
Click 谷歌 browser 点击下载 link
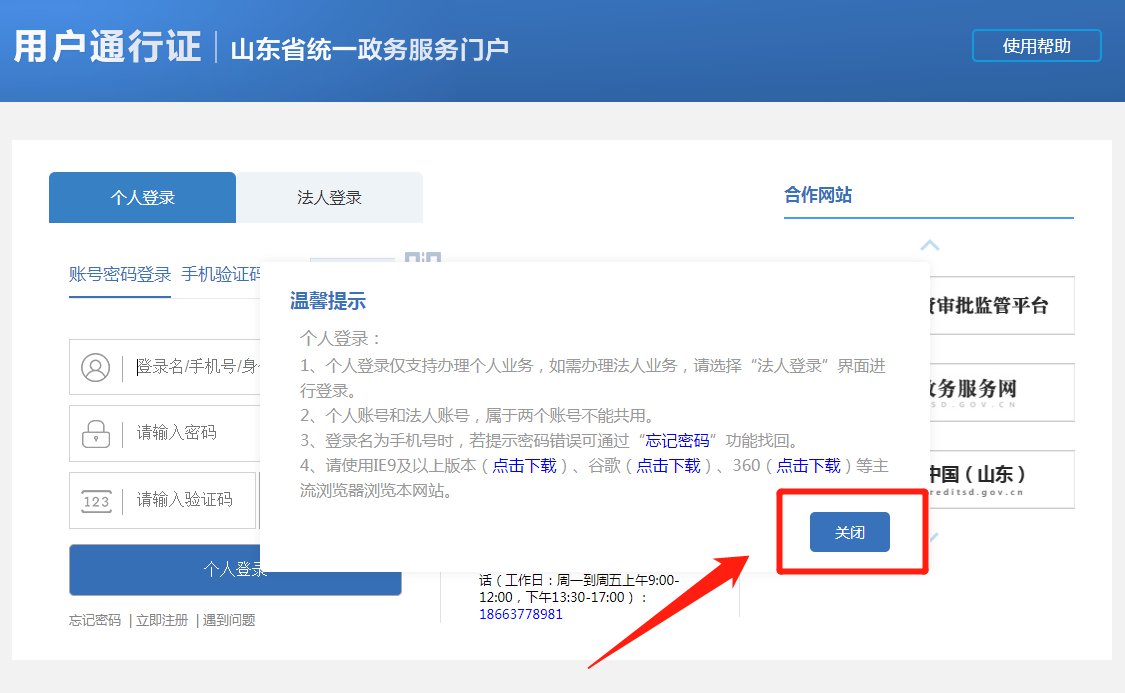(x=668, y=466)
